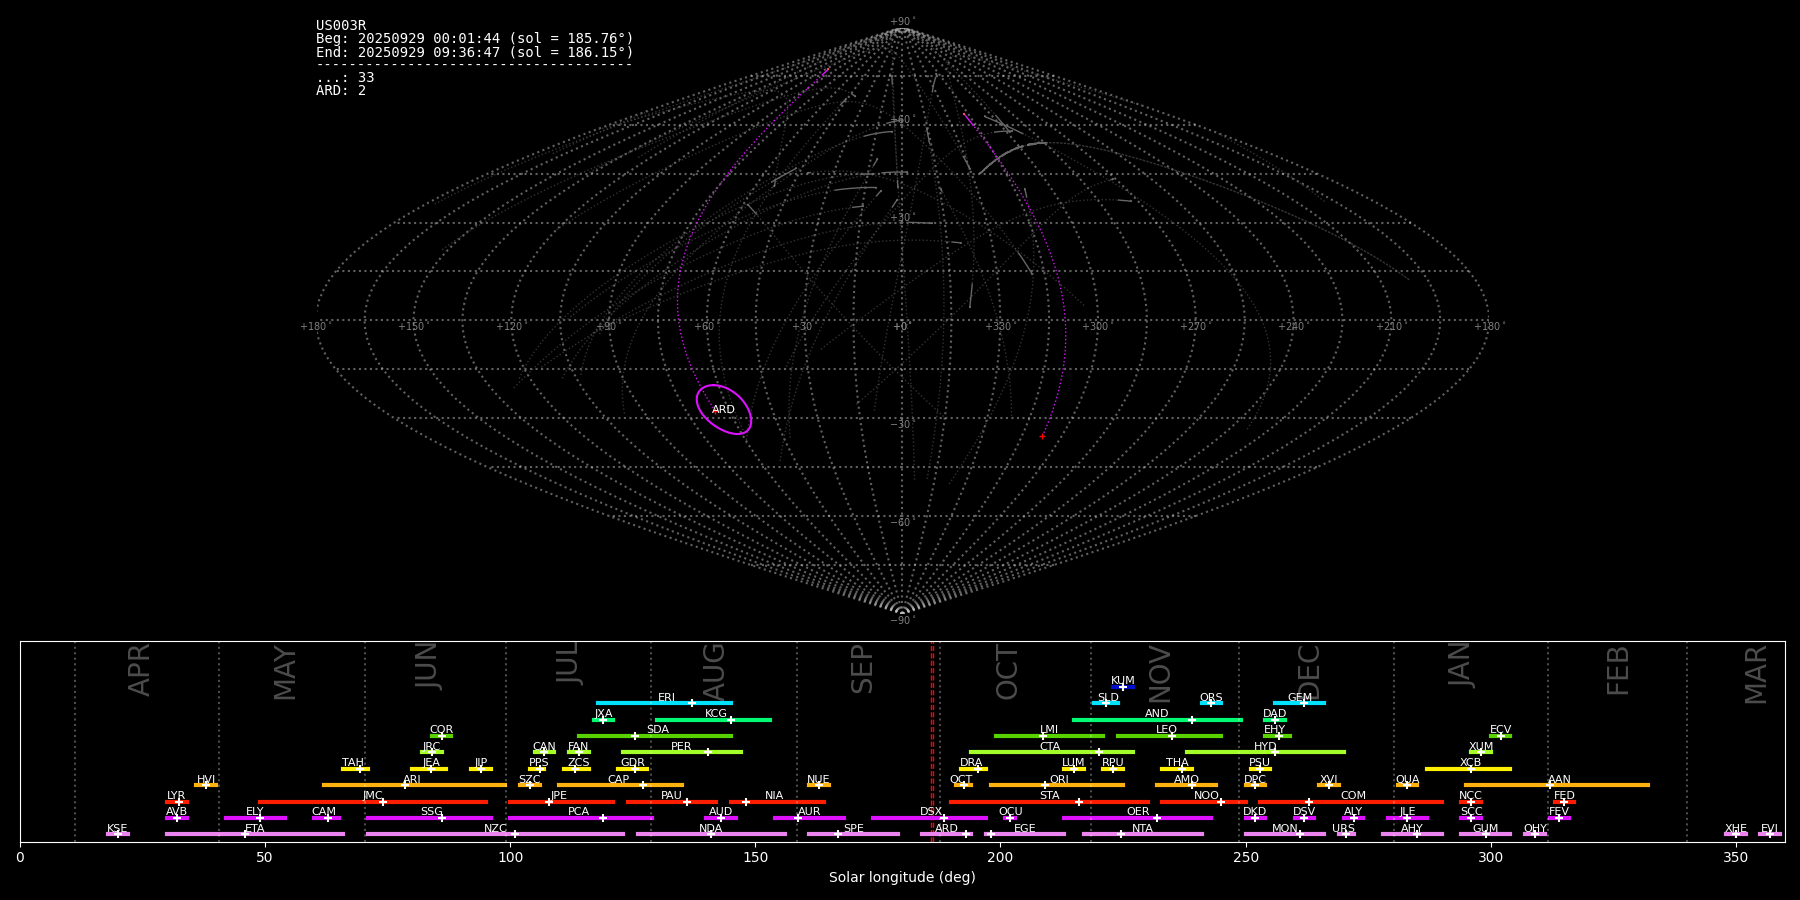1800x900 pixels.
Task: Click the 'ARD: 2' count text
Action: (341, 91)
